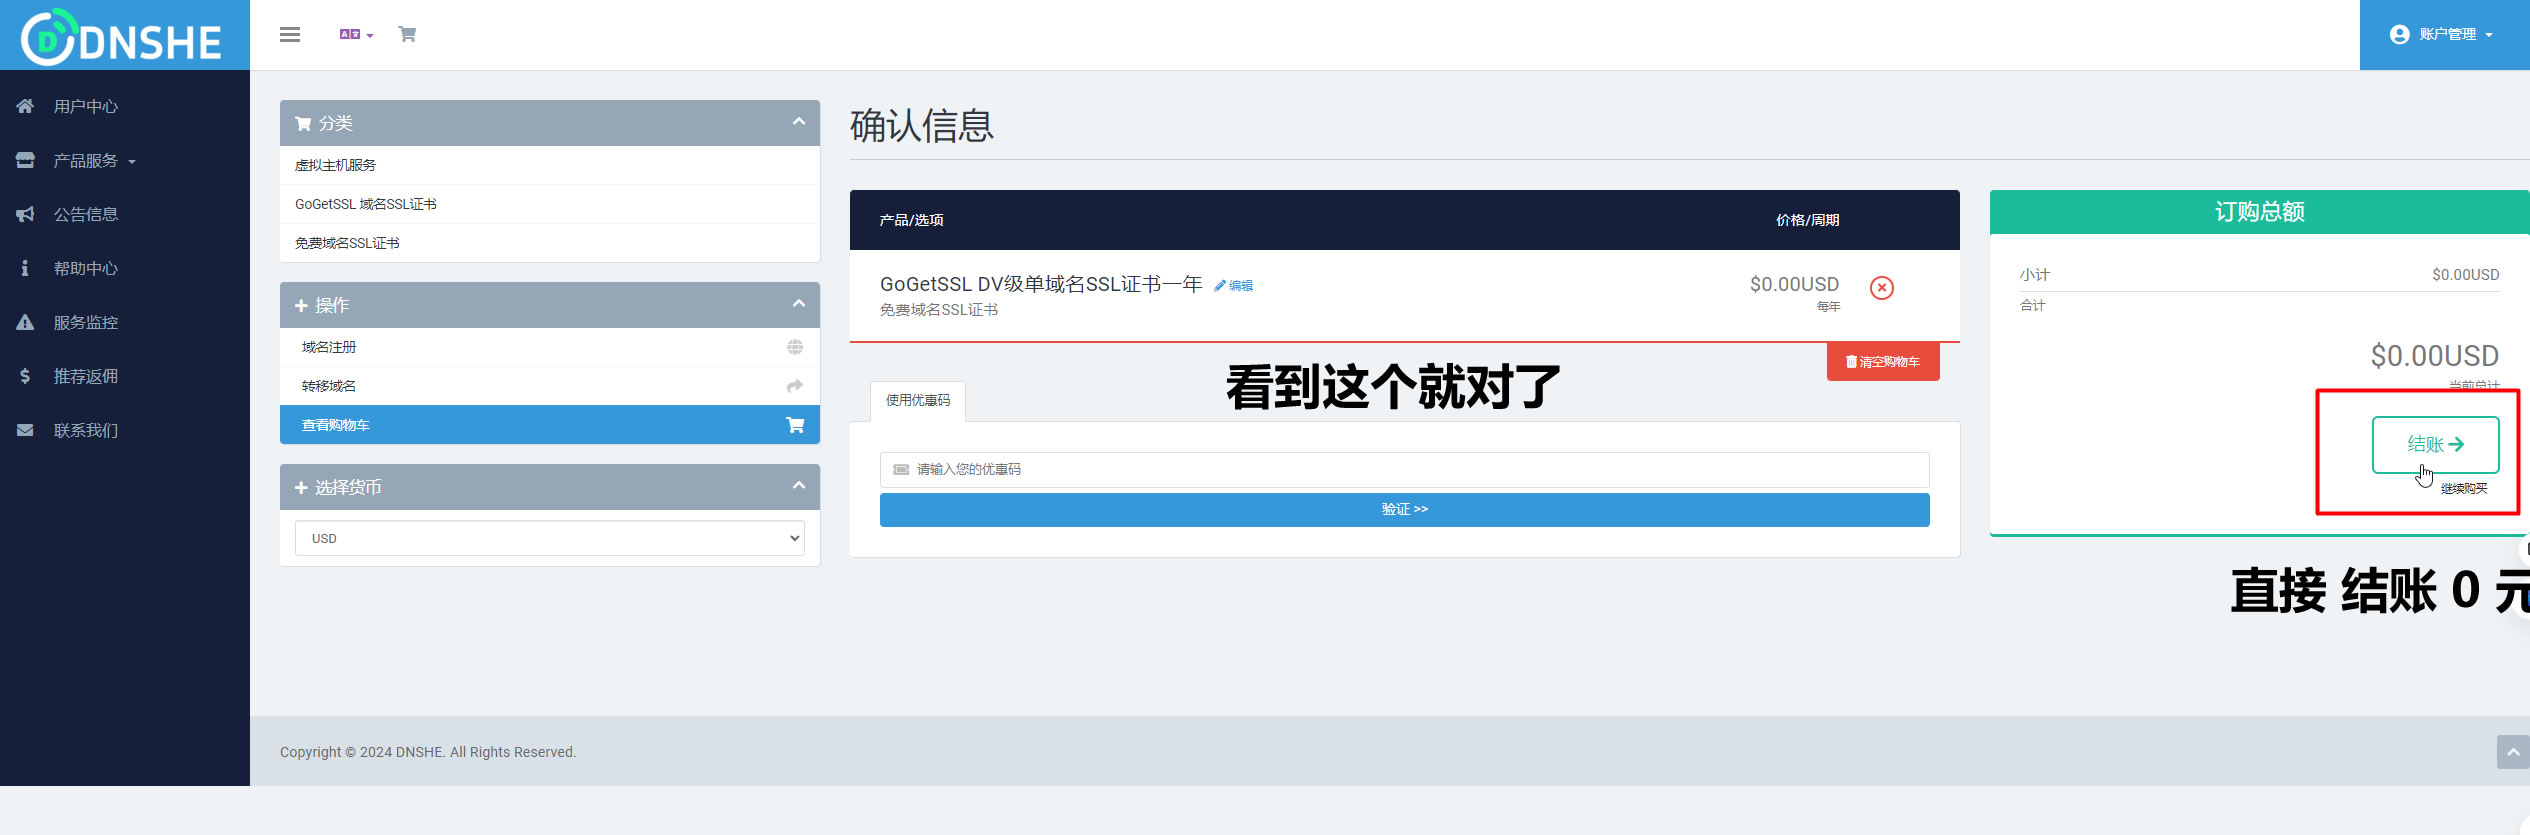This screenshot has height=835, width=2530.
Task: Click the megaphone icon beside 公告信息
Action: (25, 214)
